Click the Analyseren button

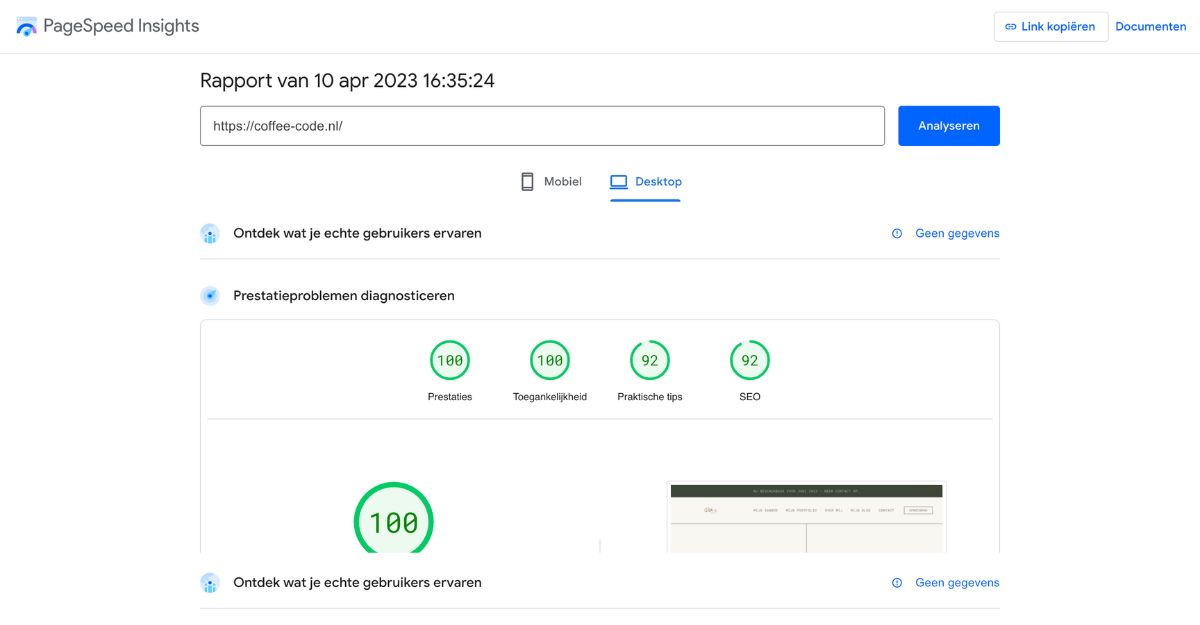948,125
